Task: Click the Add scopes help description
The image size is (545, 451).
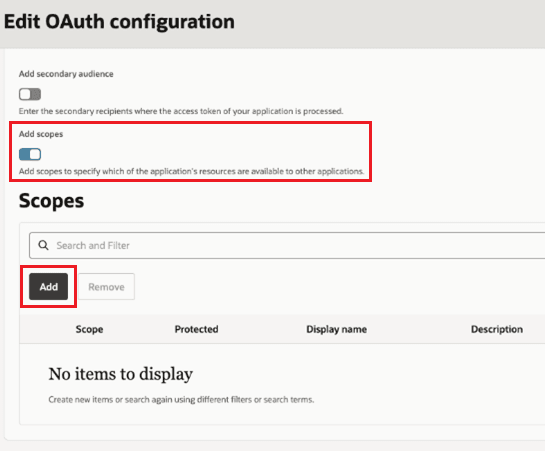Action: pos(191,171)
